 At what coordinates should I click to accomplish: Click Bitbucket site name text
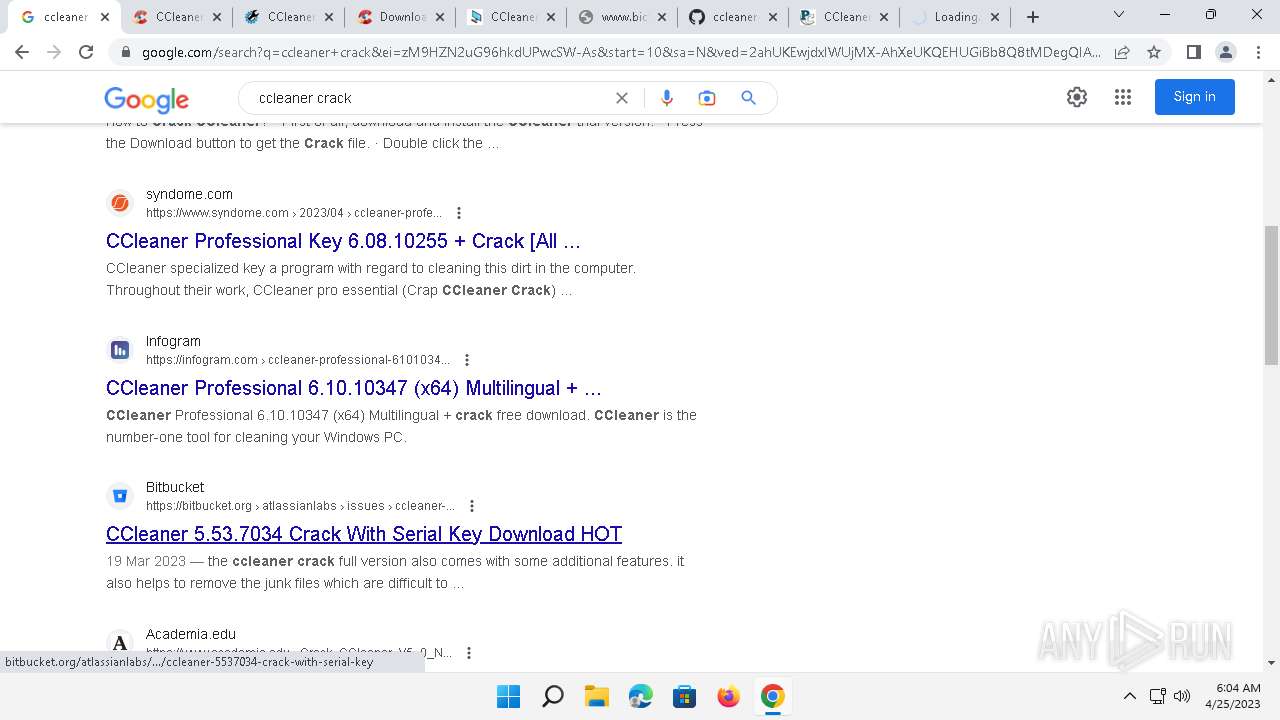point(175,487)
